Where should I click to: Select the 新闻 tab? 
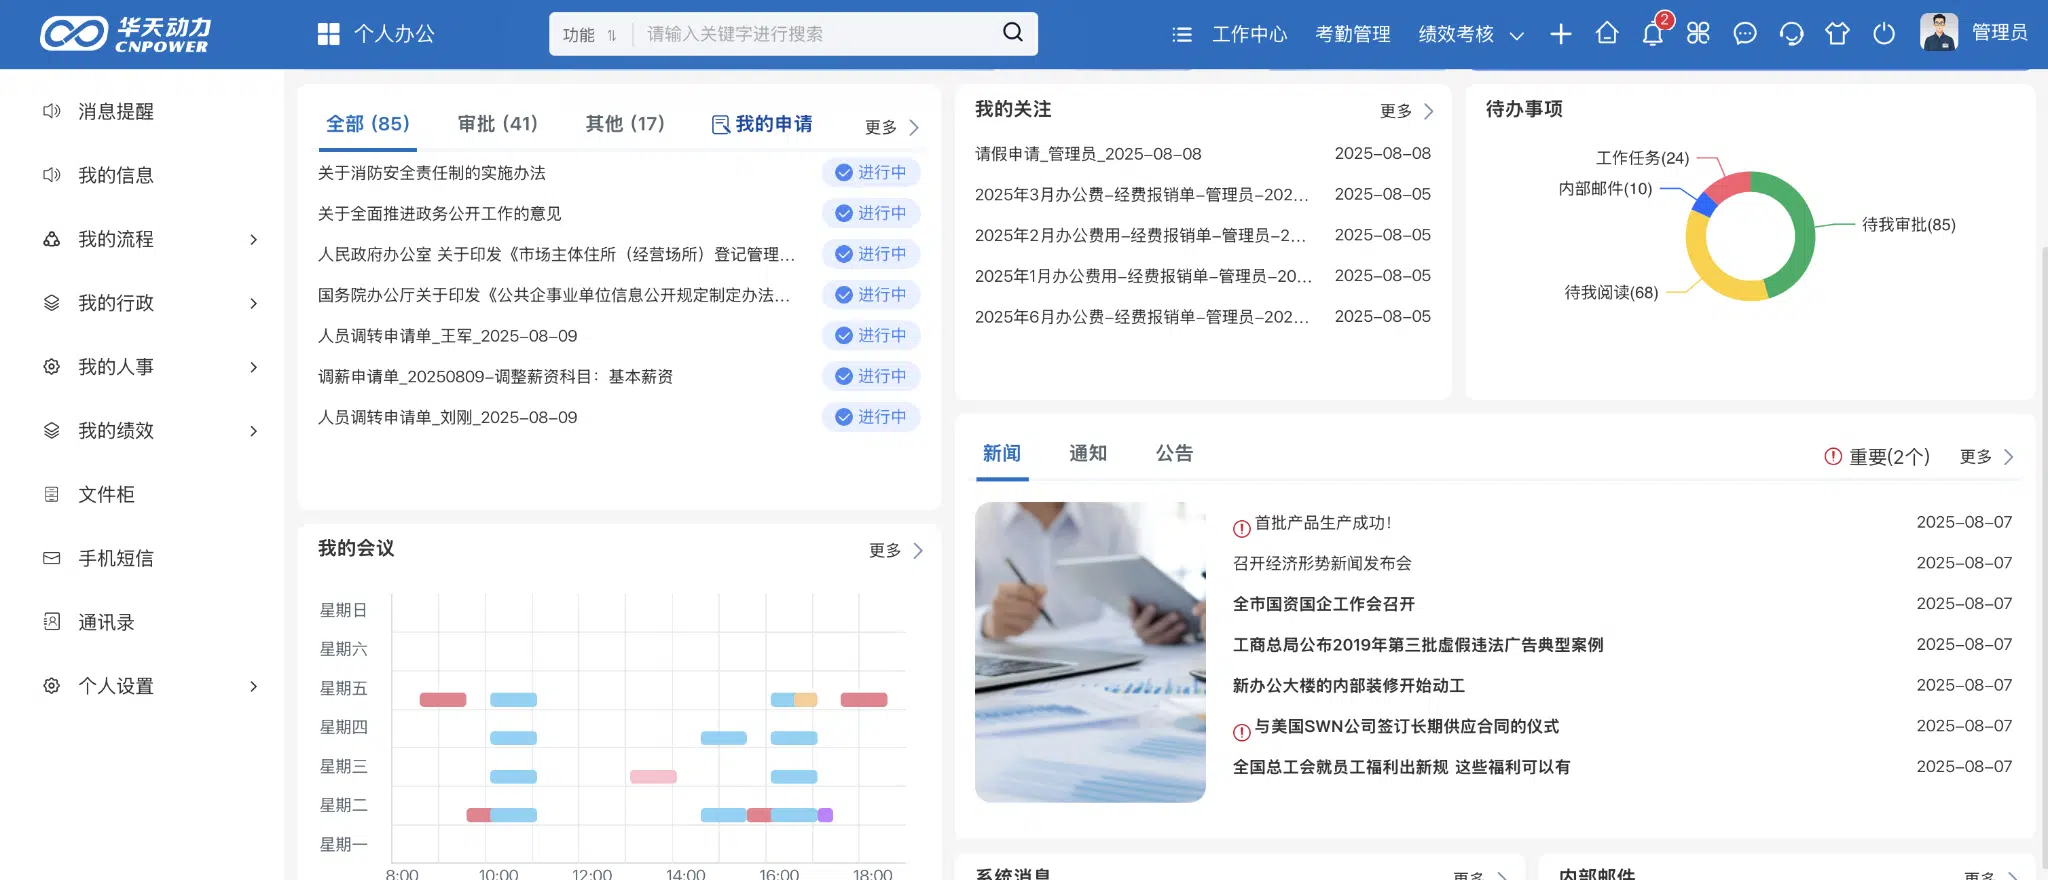(x=1002, y=454)
